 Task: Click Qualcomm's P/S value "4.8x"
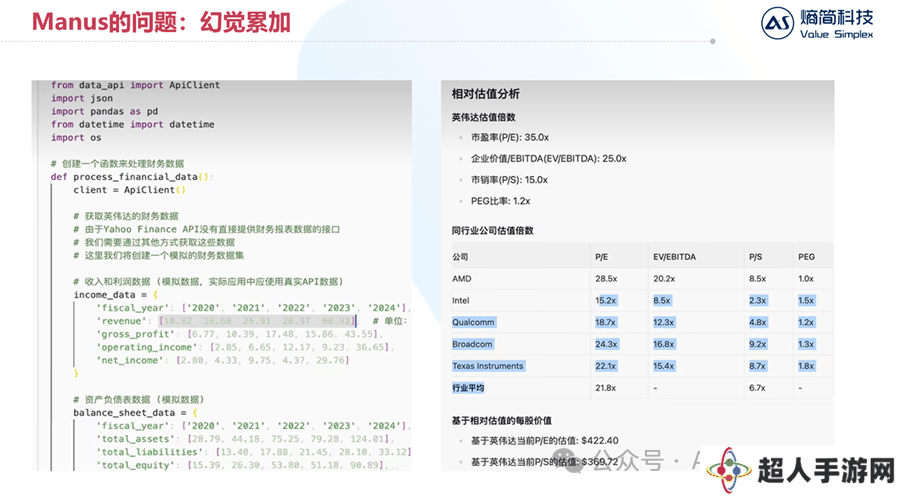757,322
